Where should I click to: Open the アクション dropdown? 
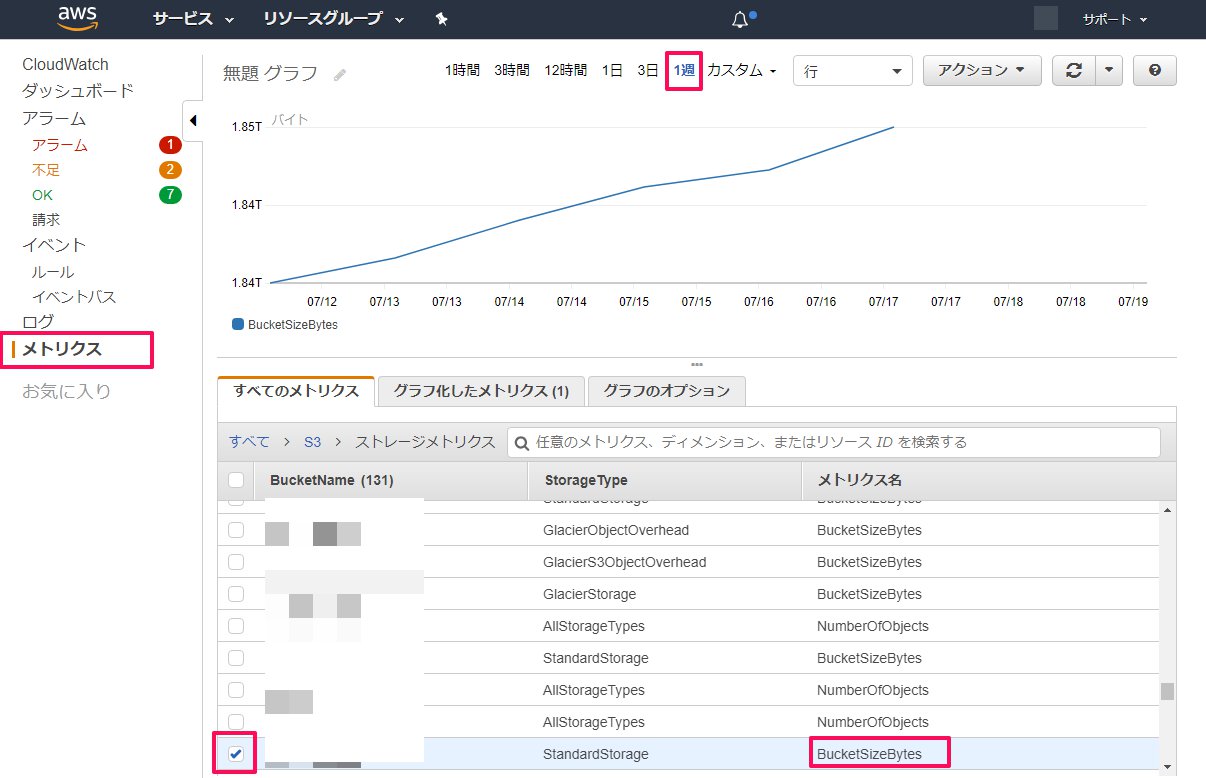pos(981,70)
